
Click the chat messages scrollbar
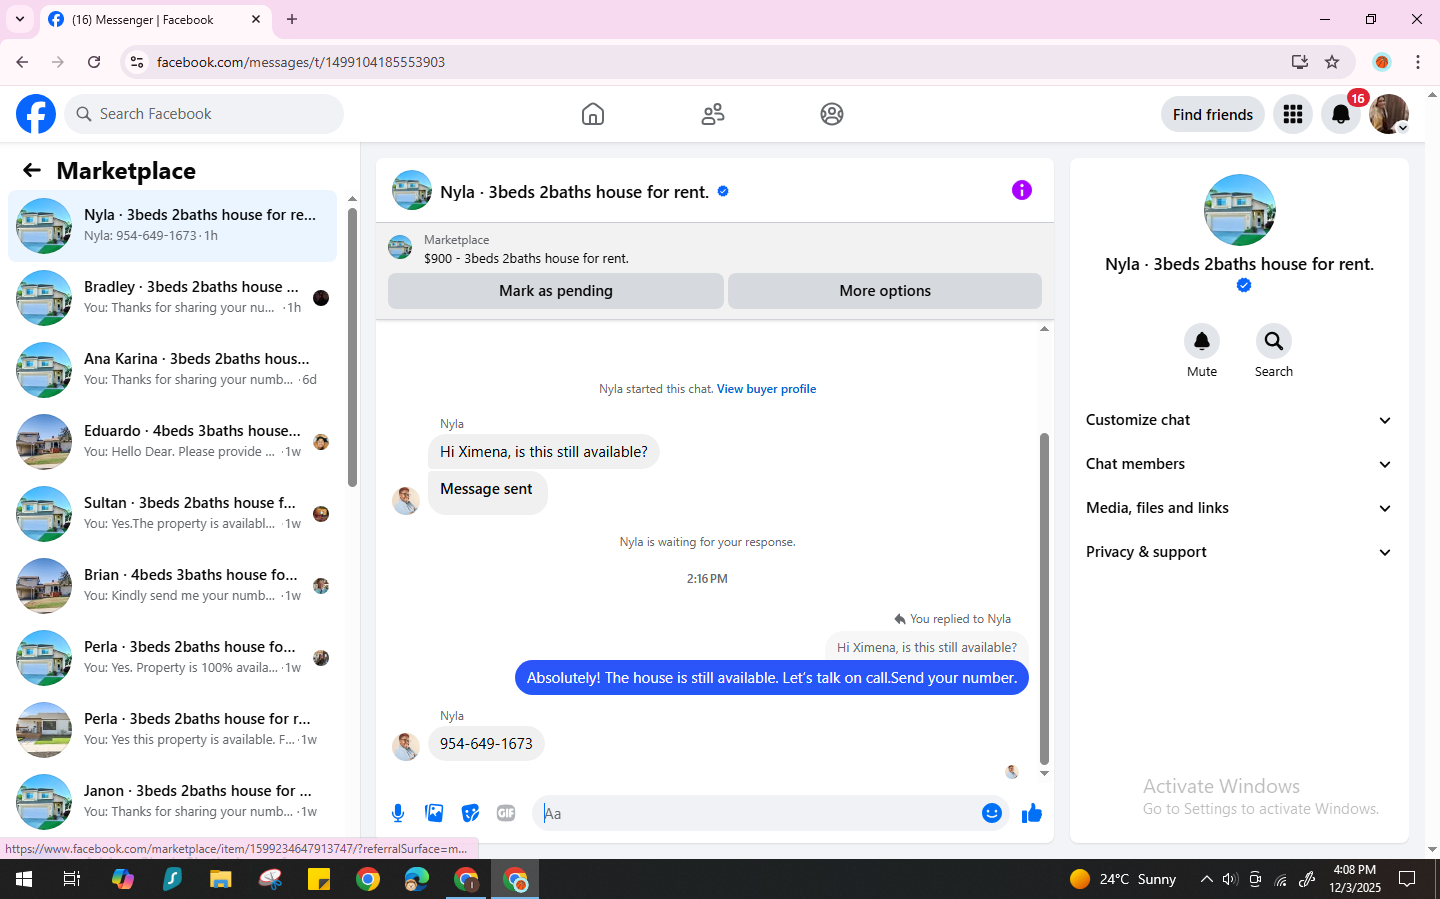point(1044,598)
